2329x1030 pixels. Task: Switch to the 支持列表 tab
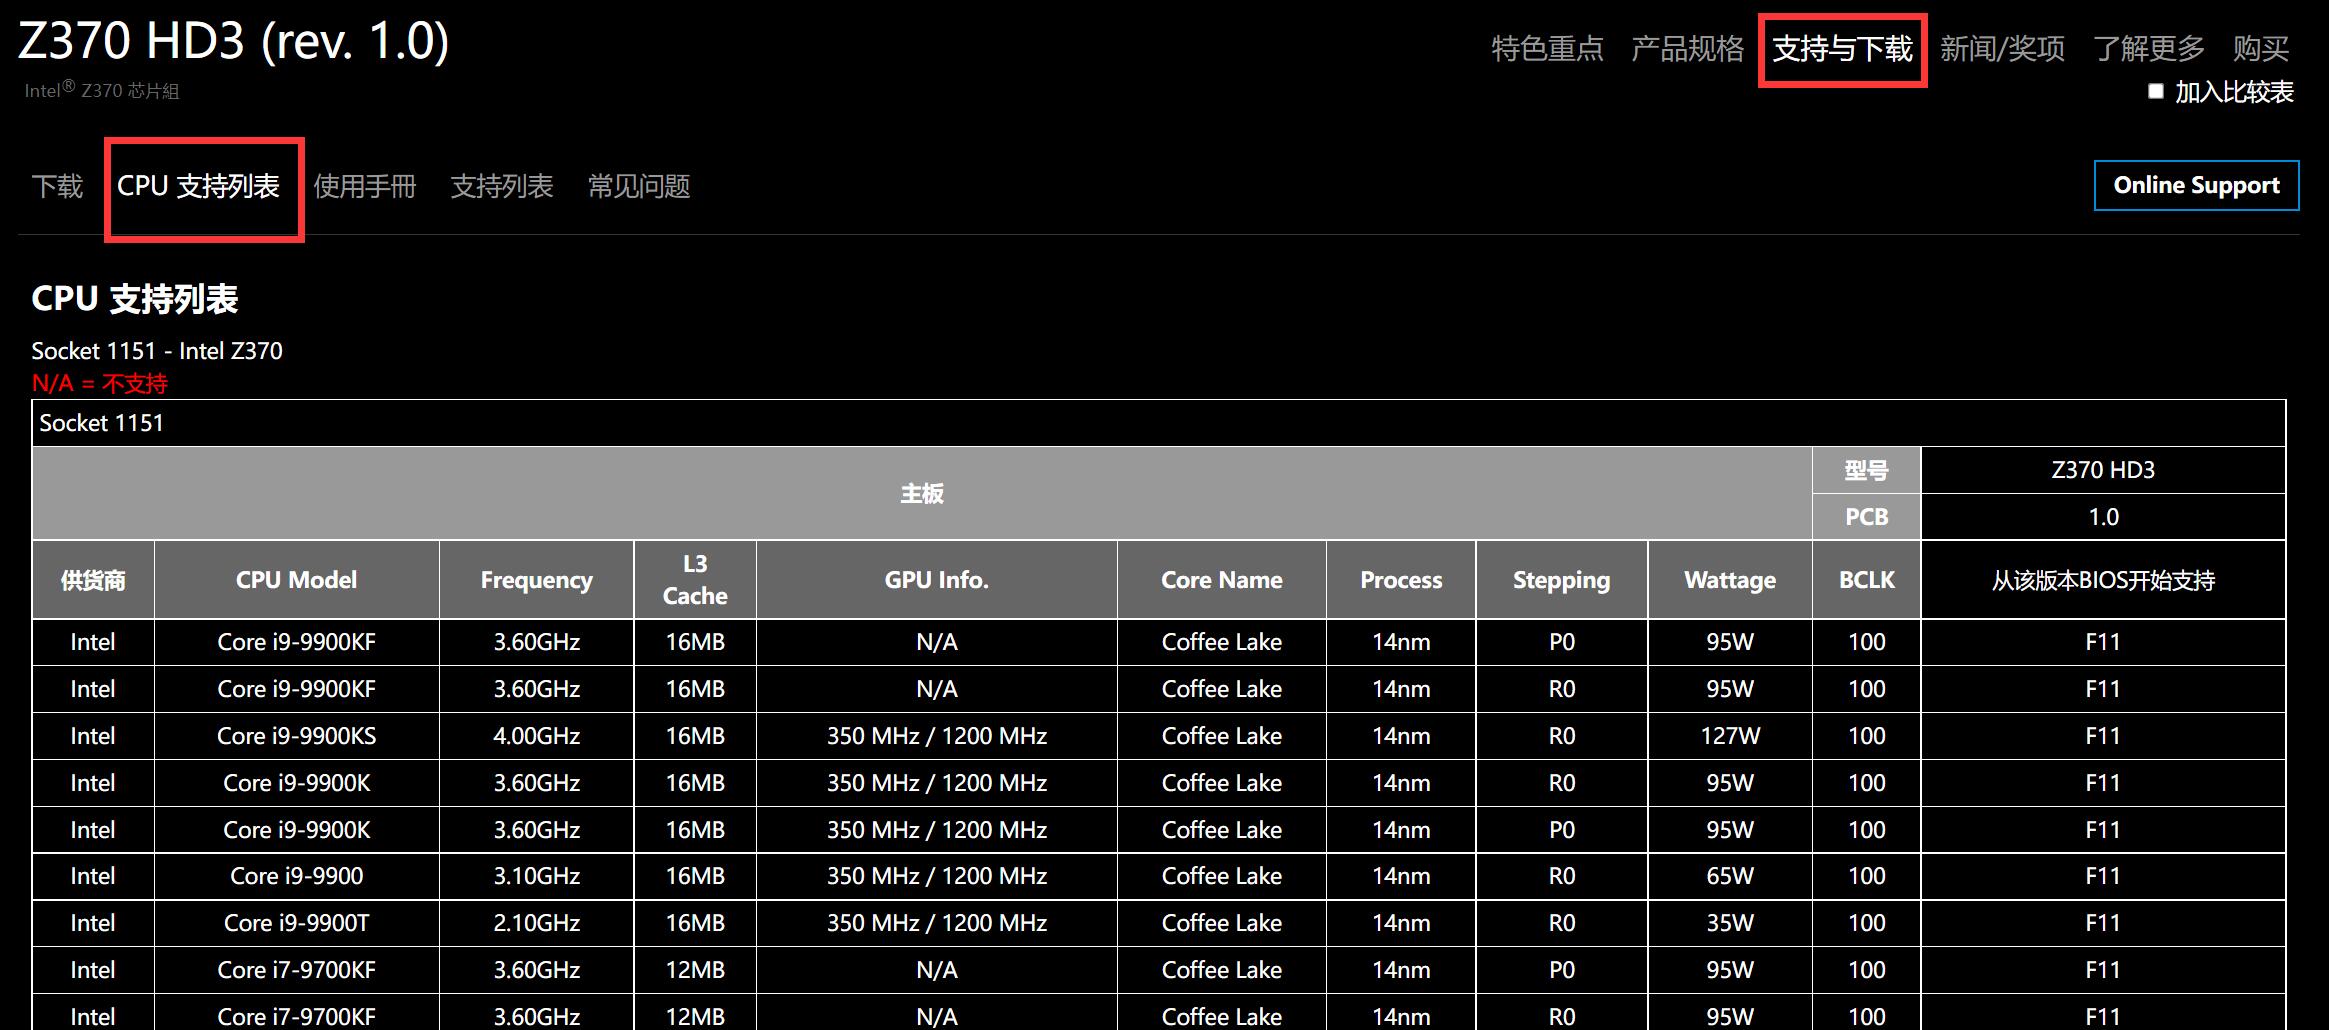503,186
